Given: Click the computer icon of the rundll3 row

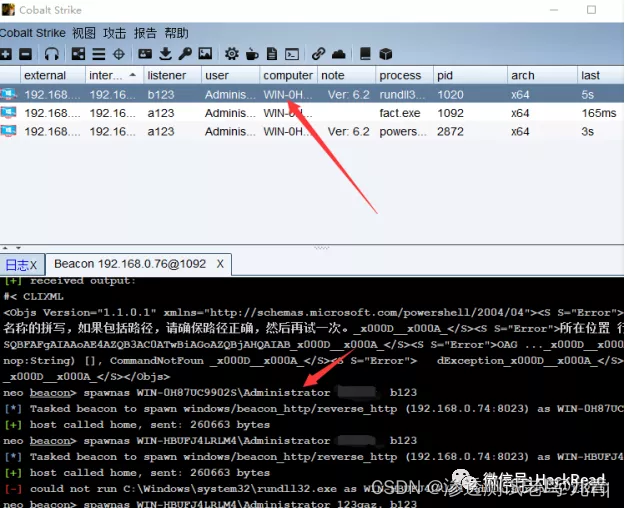Looking at the screenshot, I should (x=8, y=94).
